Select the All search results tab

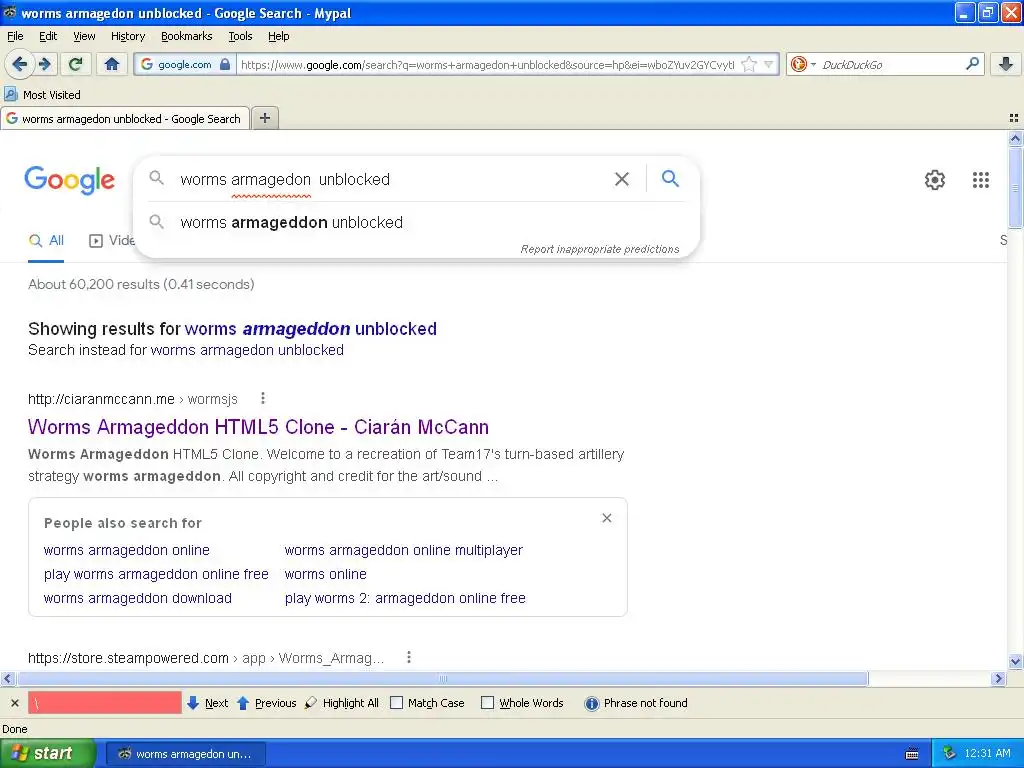point(46,240)
